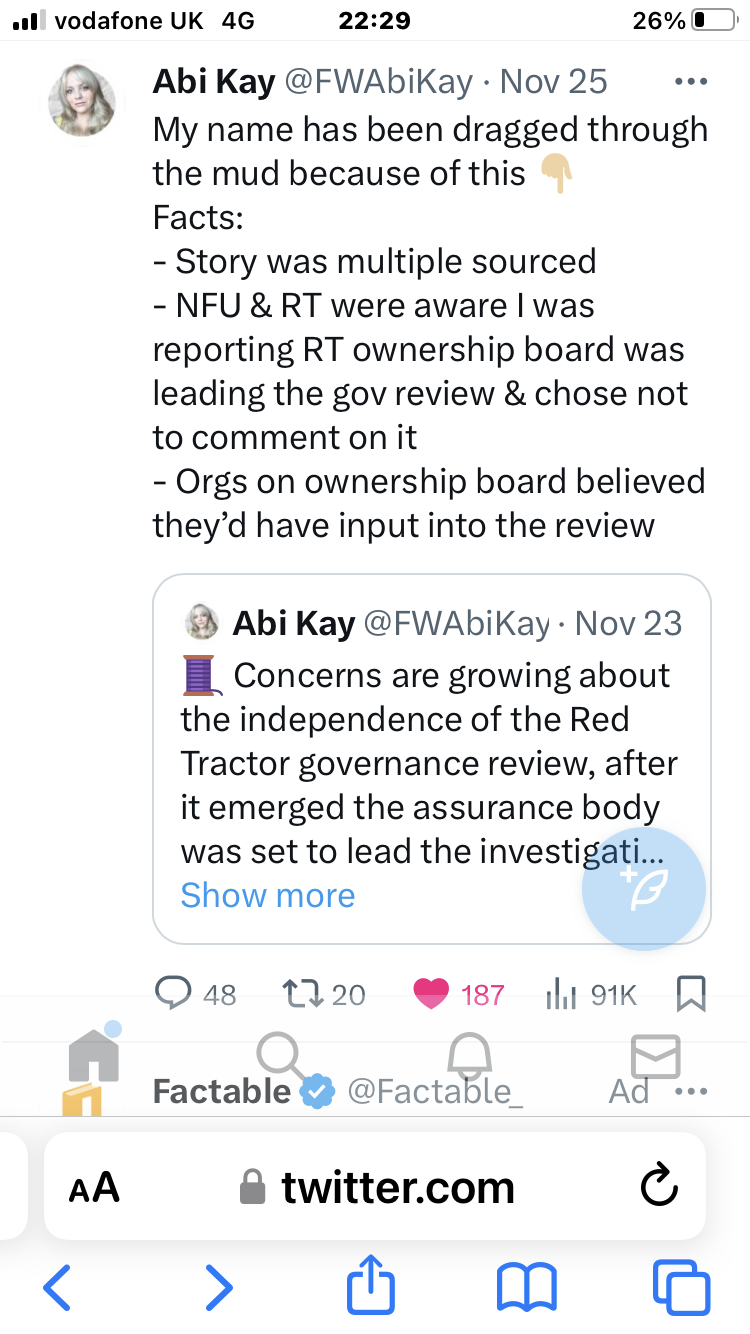750x1334 pixels.
Task: View post analytics with the views icon
Action: click(x=562, y=994)
